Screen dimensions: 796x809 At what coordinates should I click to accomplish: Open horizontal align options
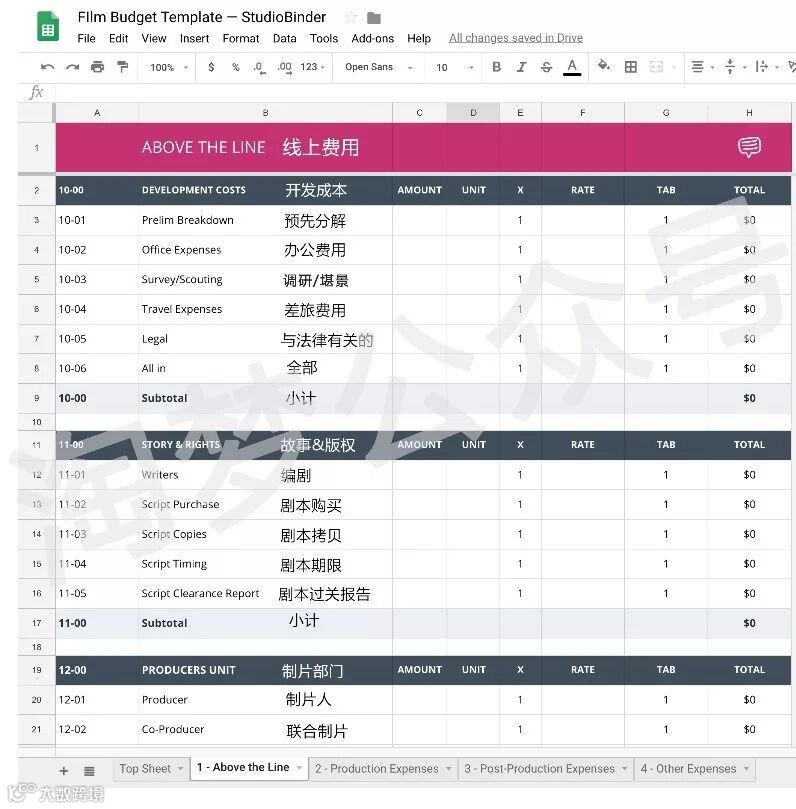click(702, 67)
